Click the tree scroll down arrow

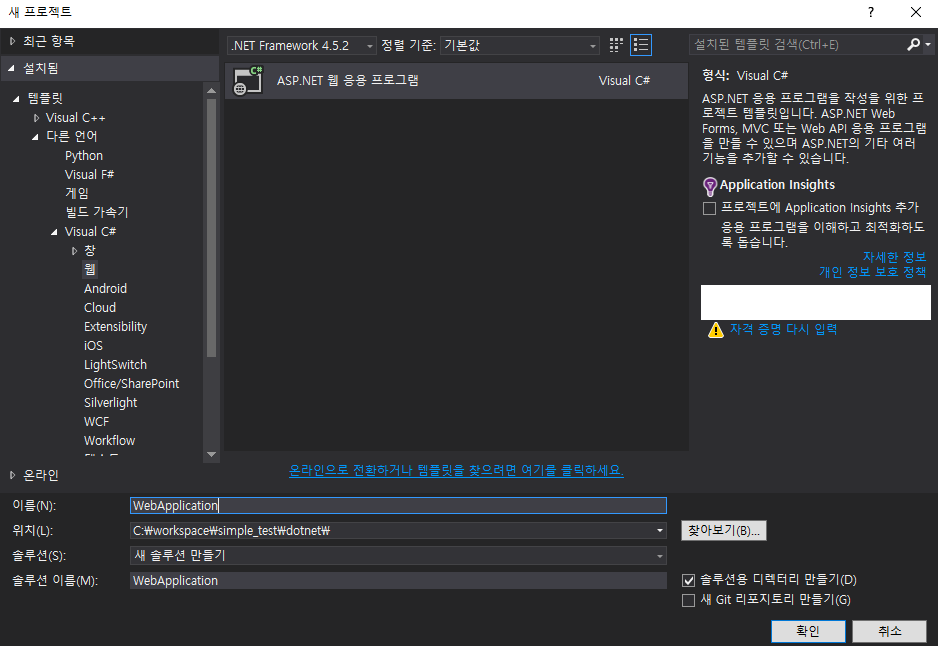pyautogui.click(x=211, y=455)
